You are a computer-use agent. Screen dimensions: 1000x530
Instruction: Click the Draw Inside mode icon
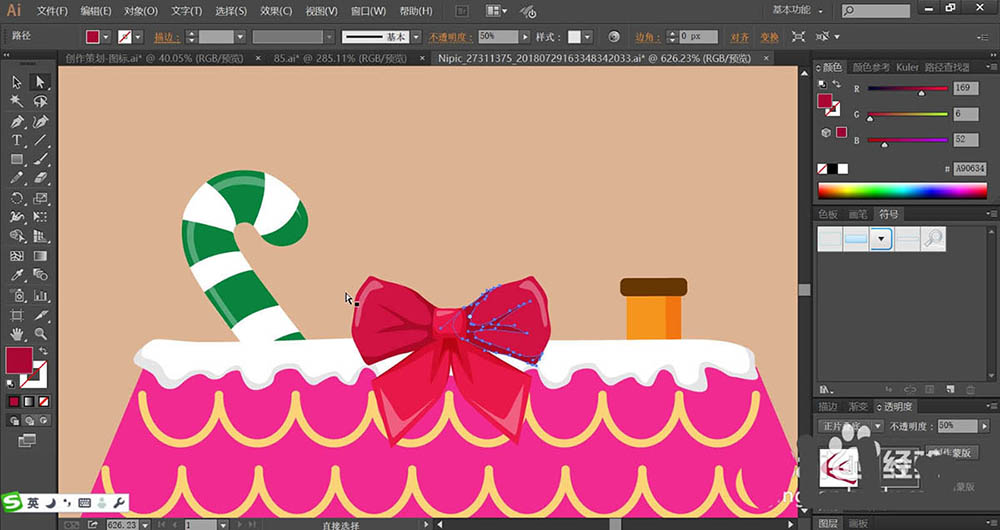coord(43,421)
